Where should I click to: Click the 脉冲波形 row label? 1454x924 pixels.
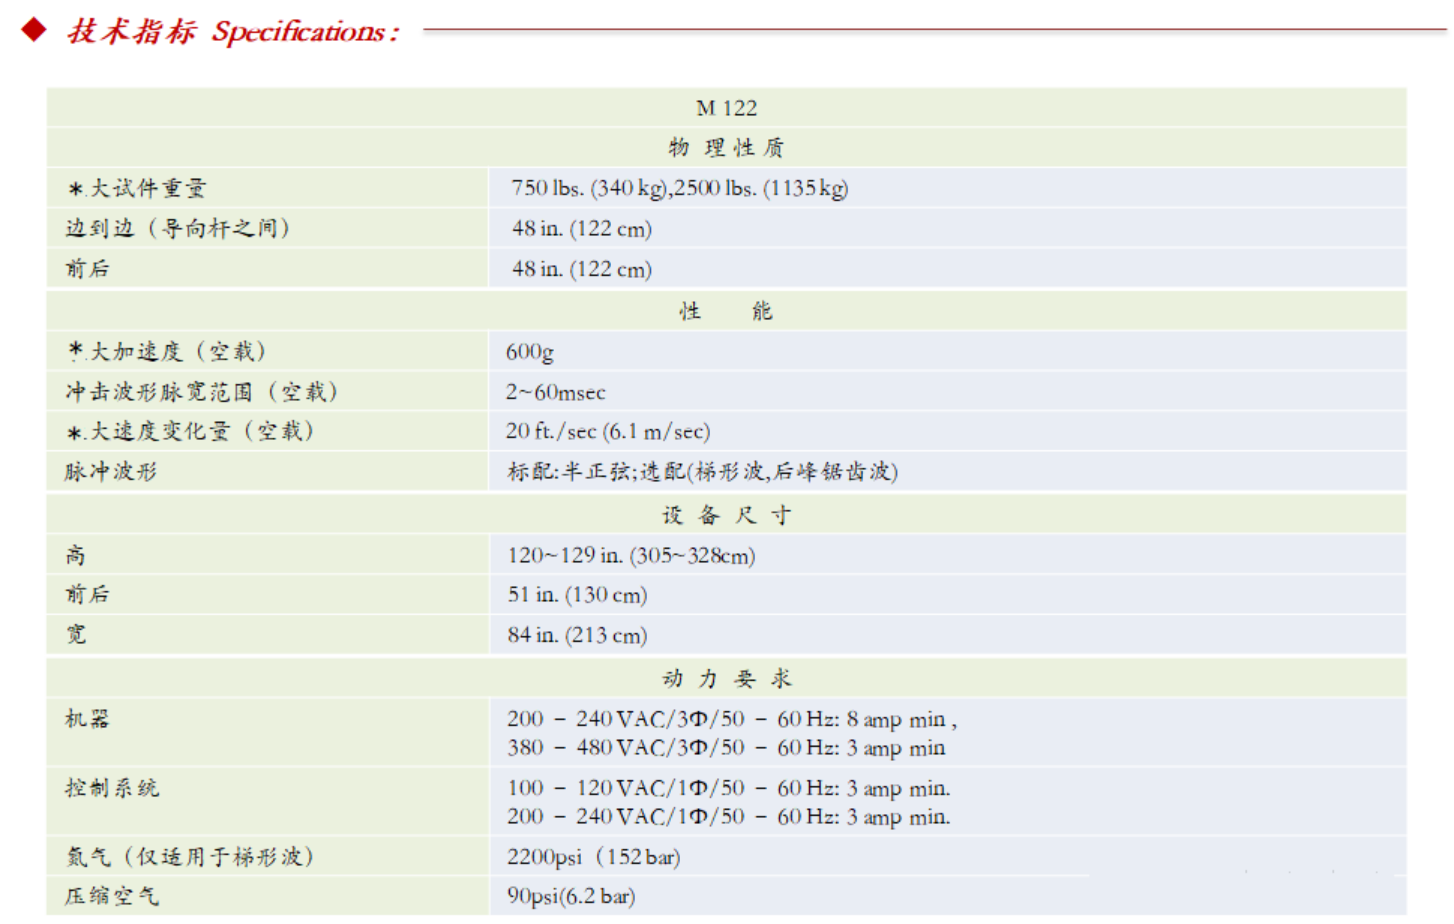111,471
